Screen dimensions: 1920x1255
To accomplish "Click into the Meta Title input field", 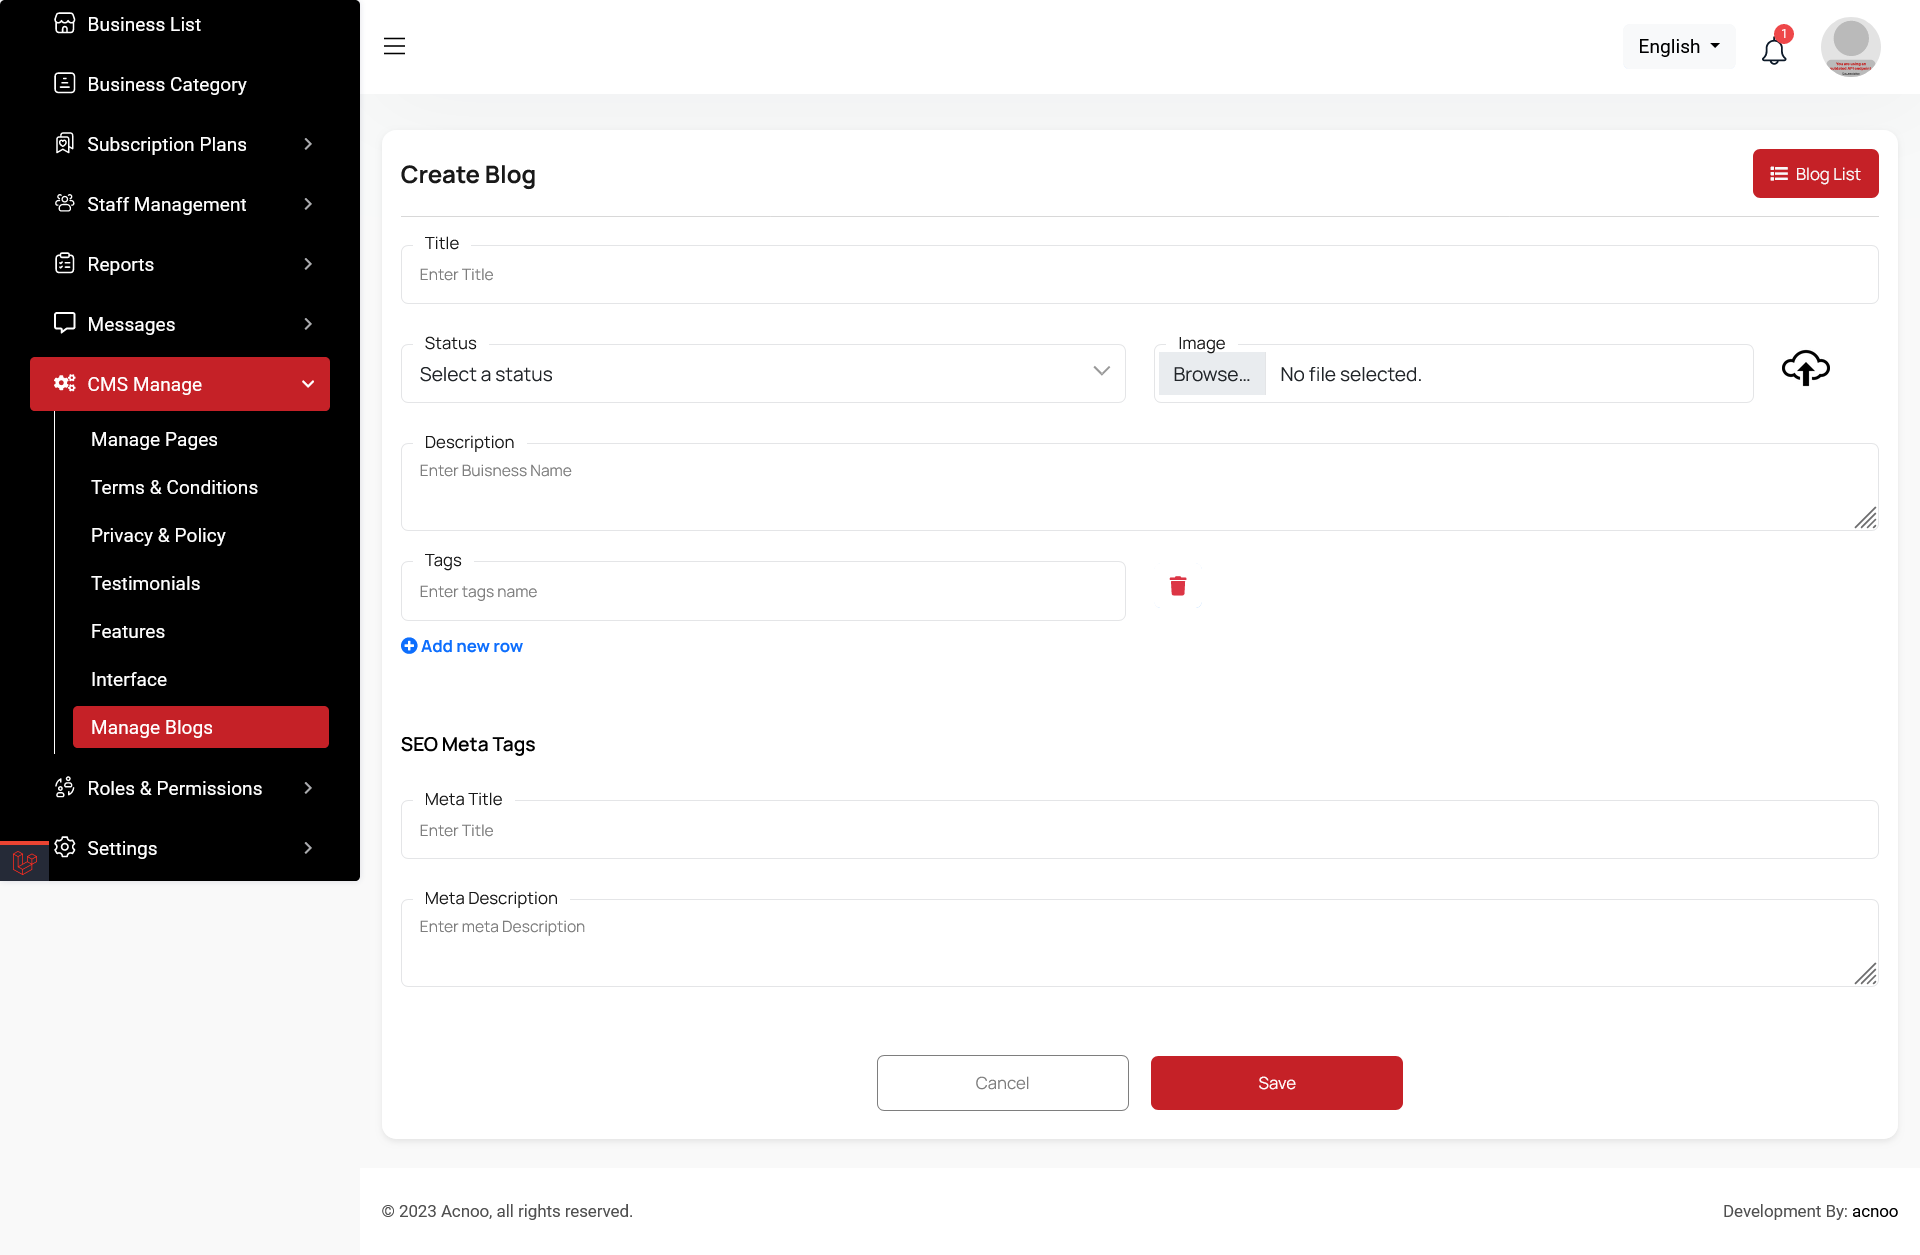I will (x=1139, y=830).
